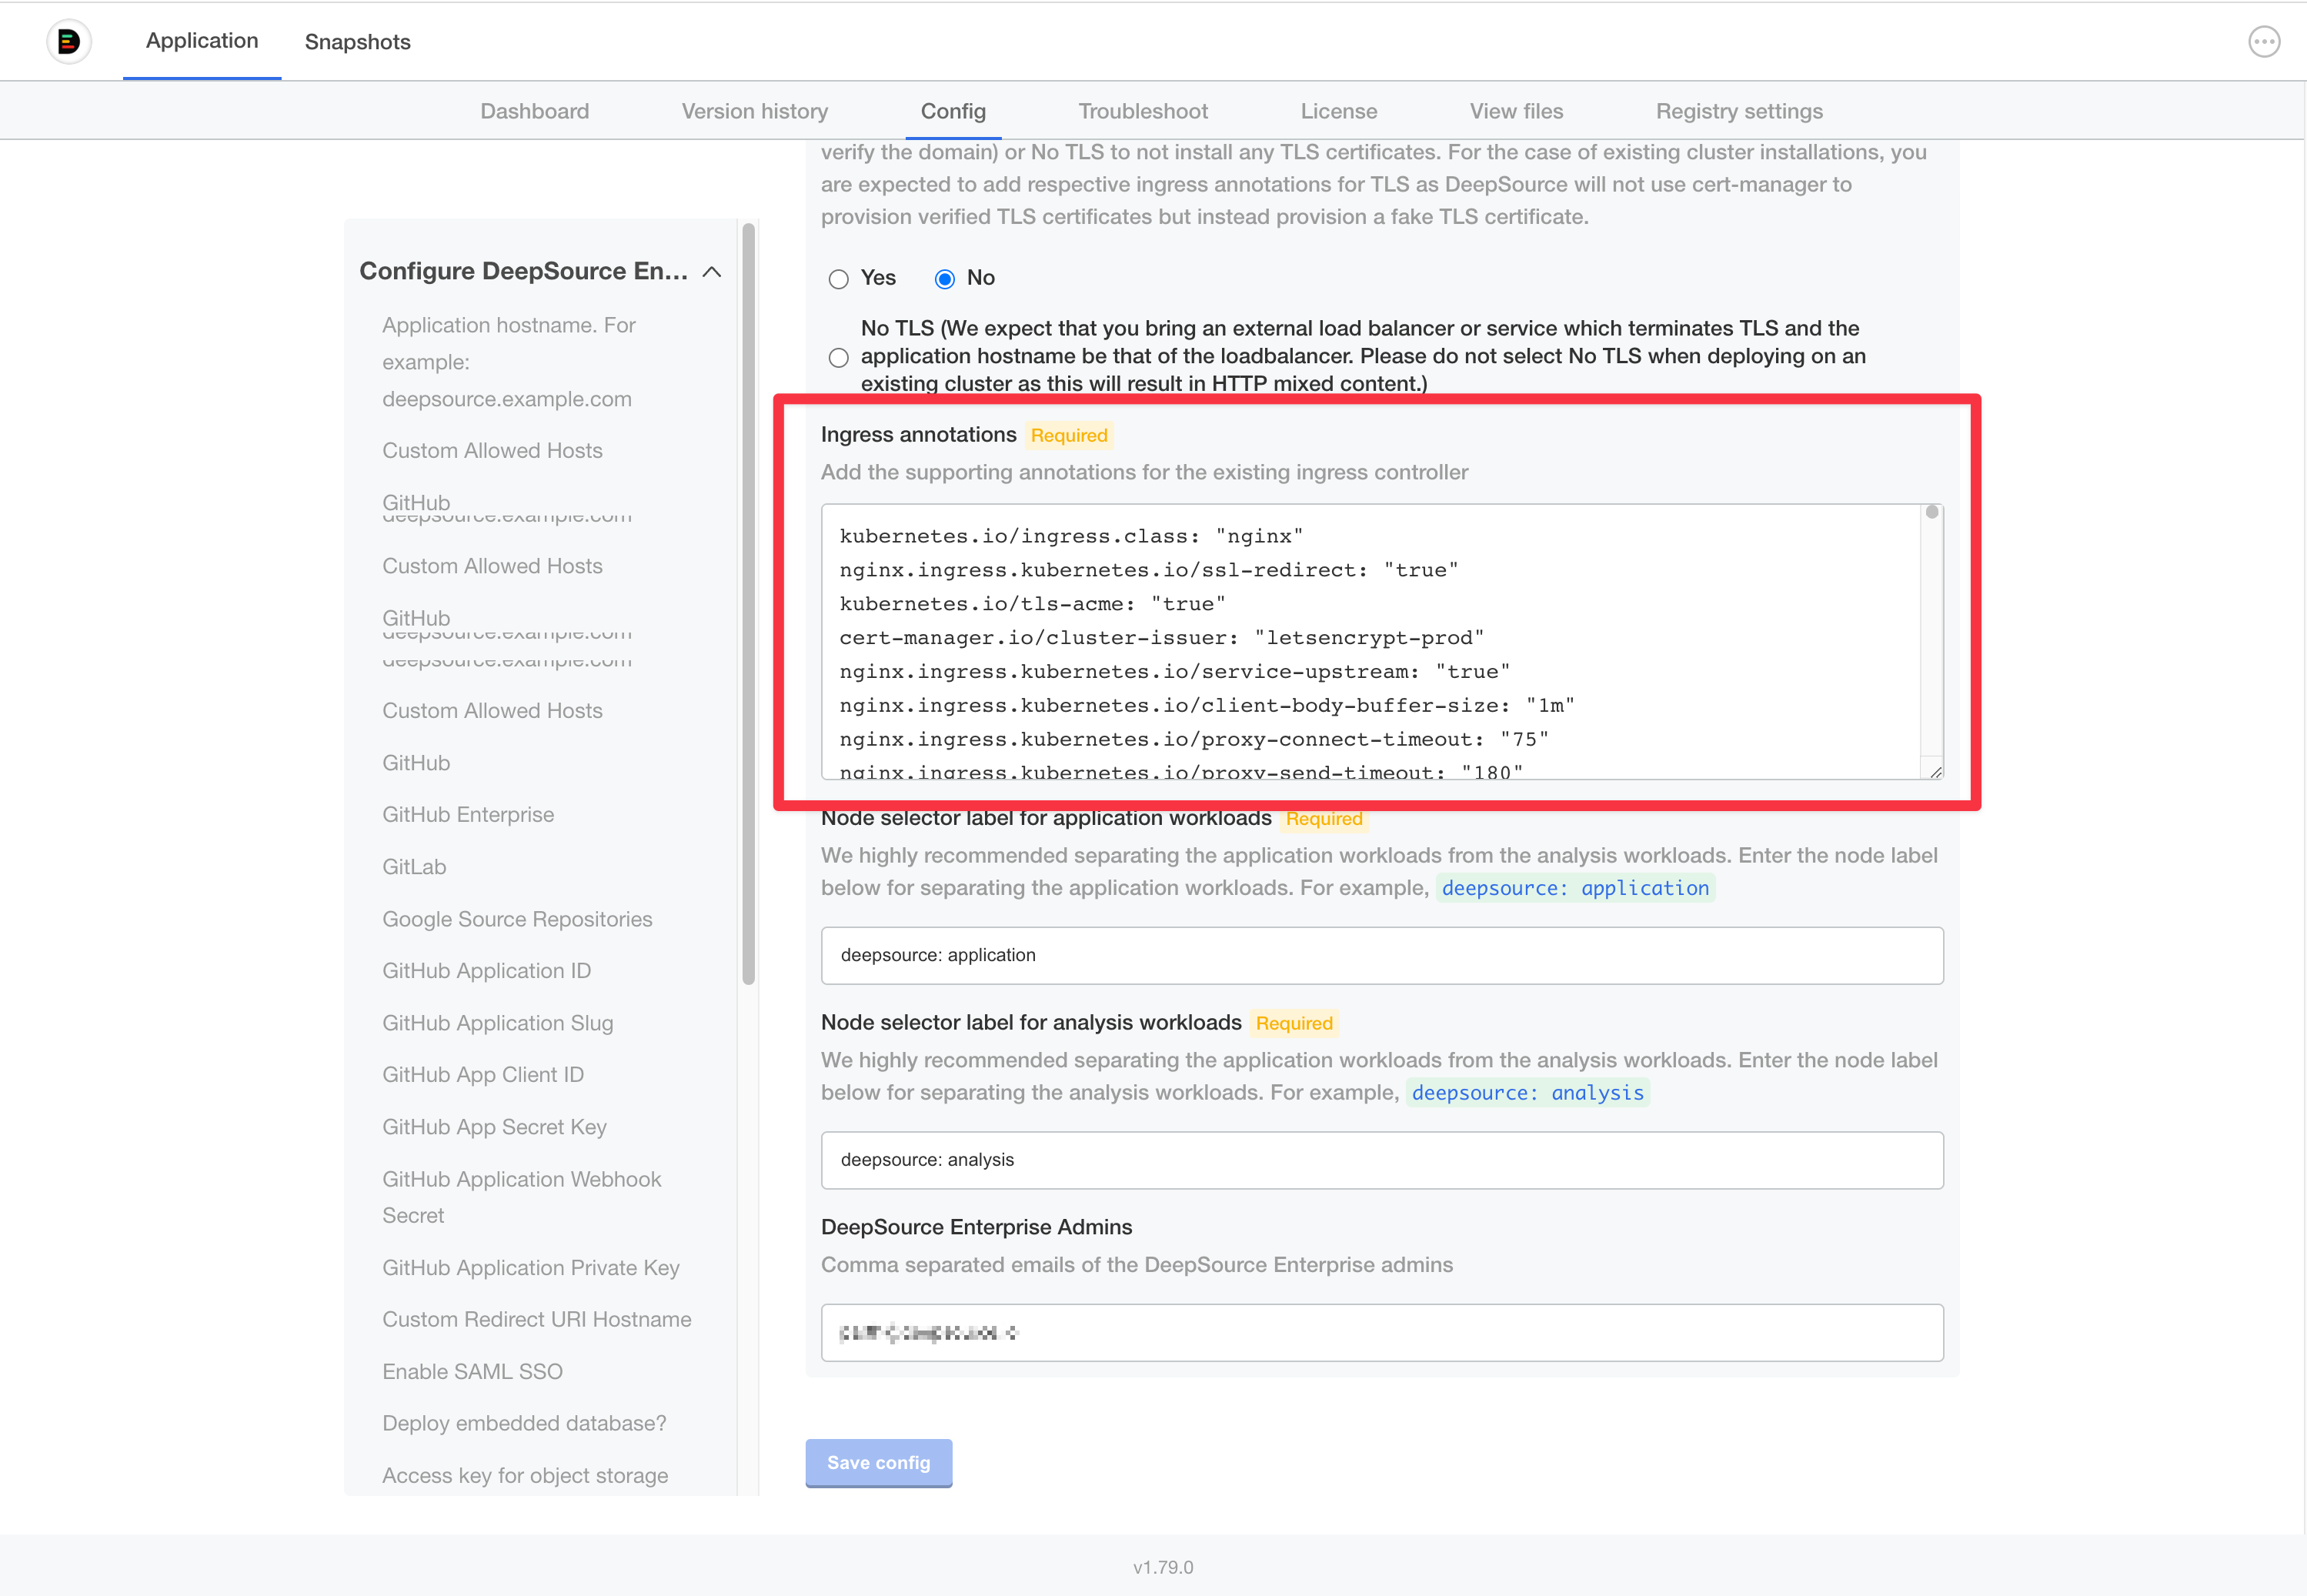Switch to the Snapshots tab

pos(357,41)
